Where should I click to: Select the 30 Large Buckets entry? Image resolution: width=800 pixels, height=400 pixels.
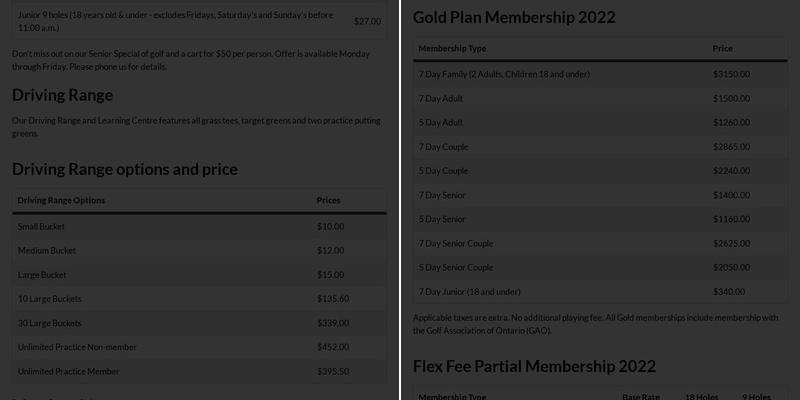pyautogui.click(x=48, y=323)
